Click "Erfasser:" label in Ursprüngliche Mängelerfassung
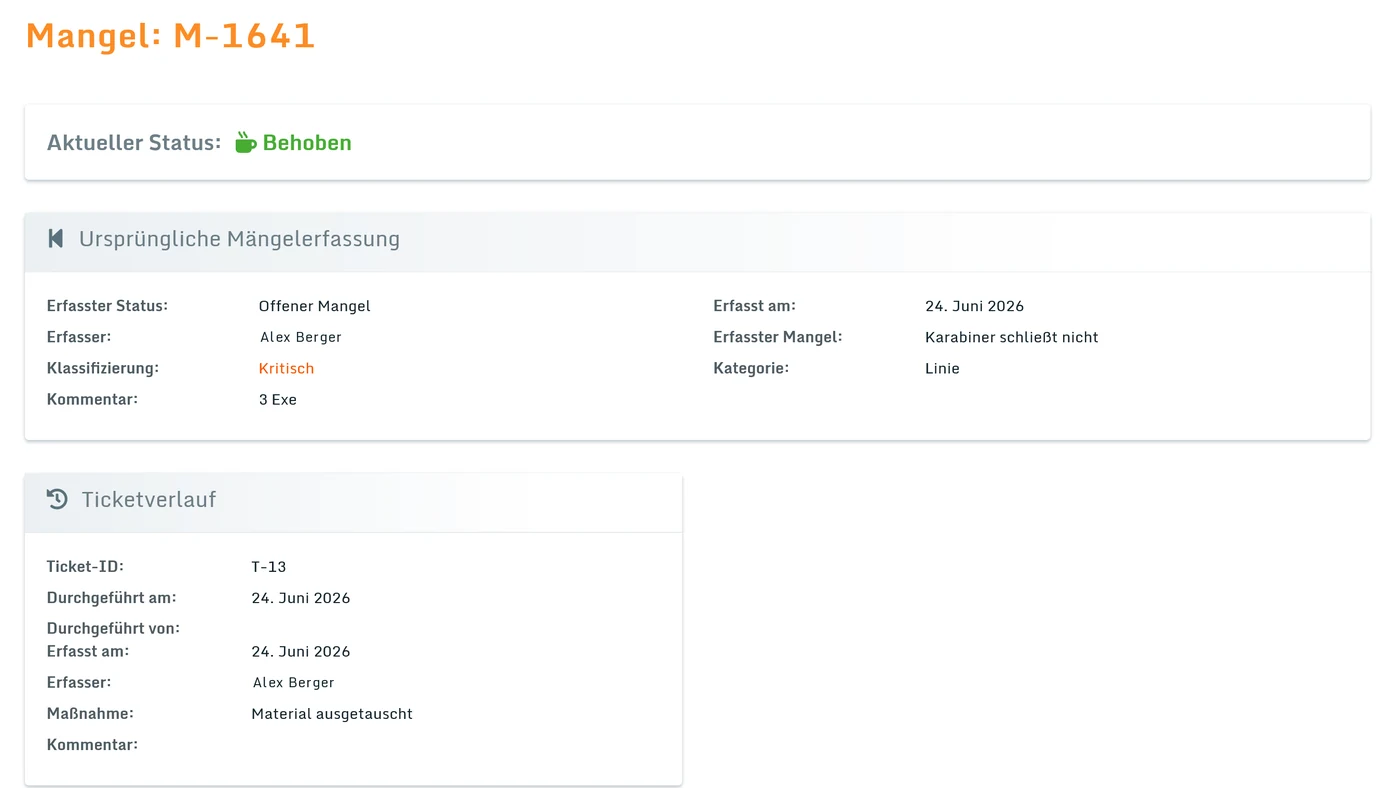The image size is (1400, 788). [79, 337]
